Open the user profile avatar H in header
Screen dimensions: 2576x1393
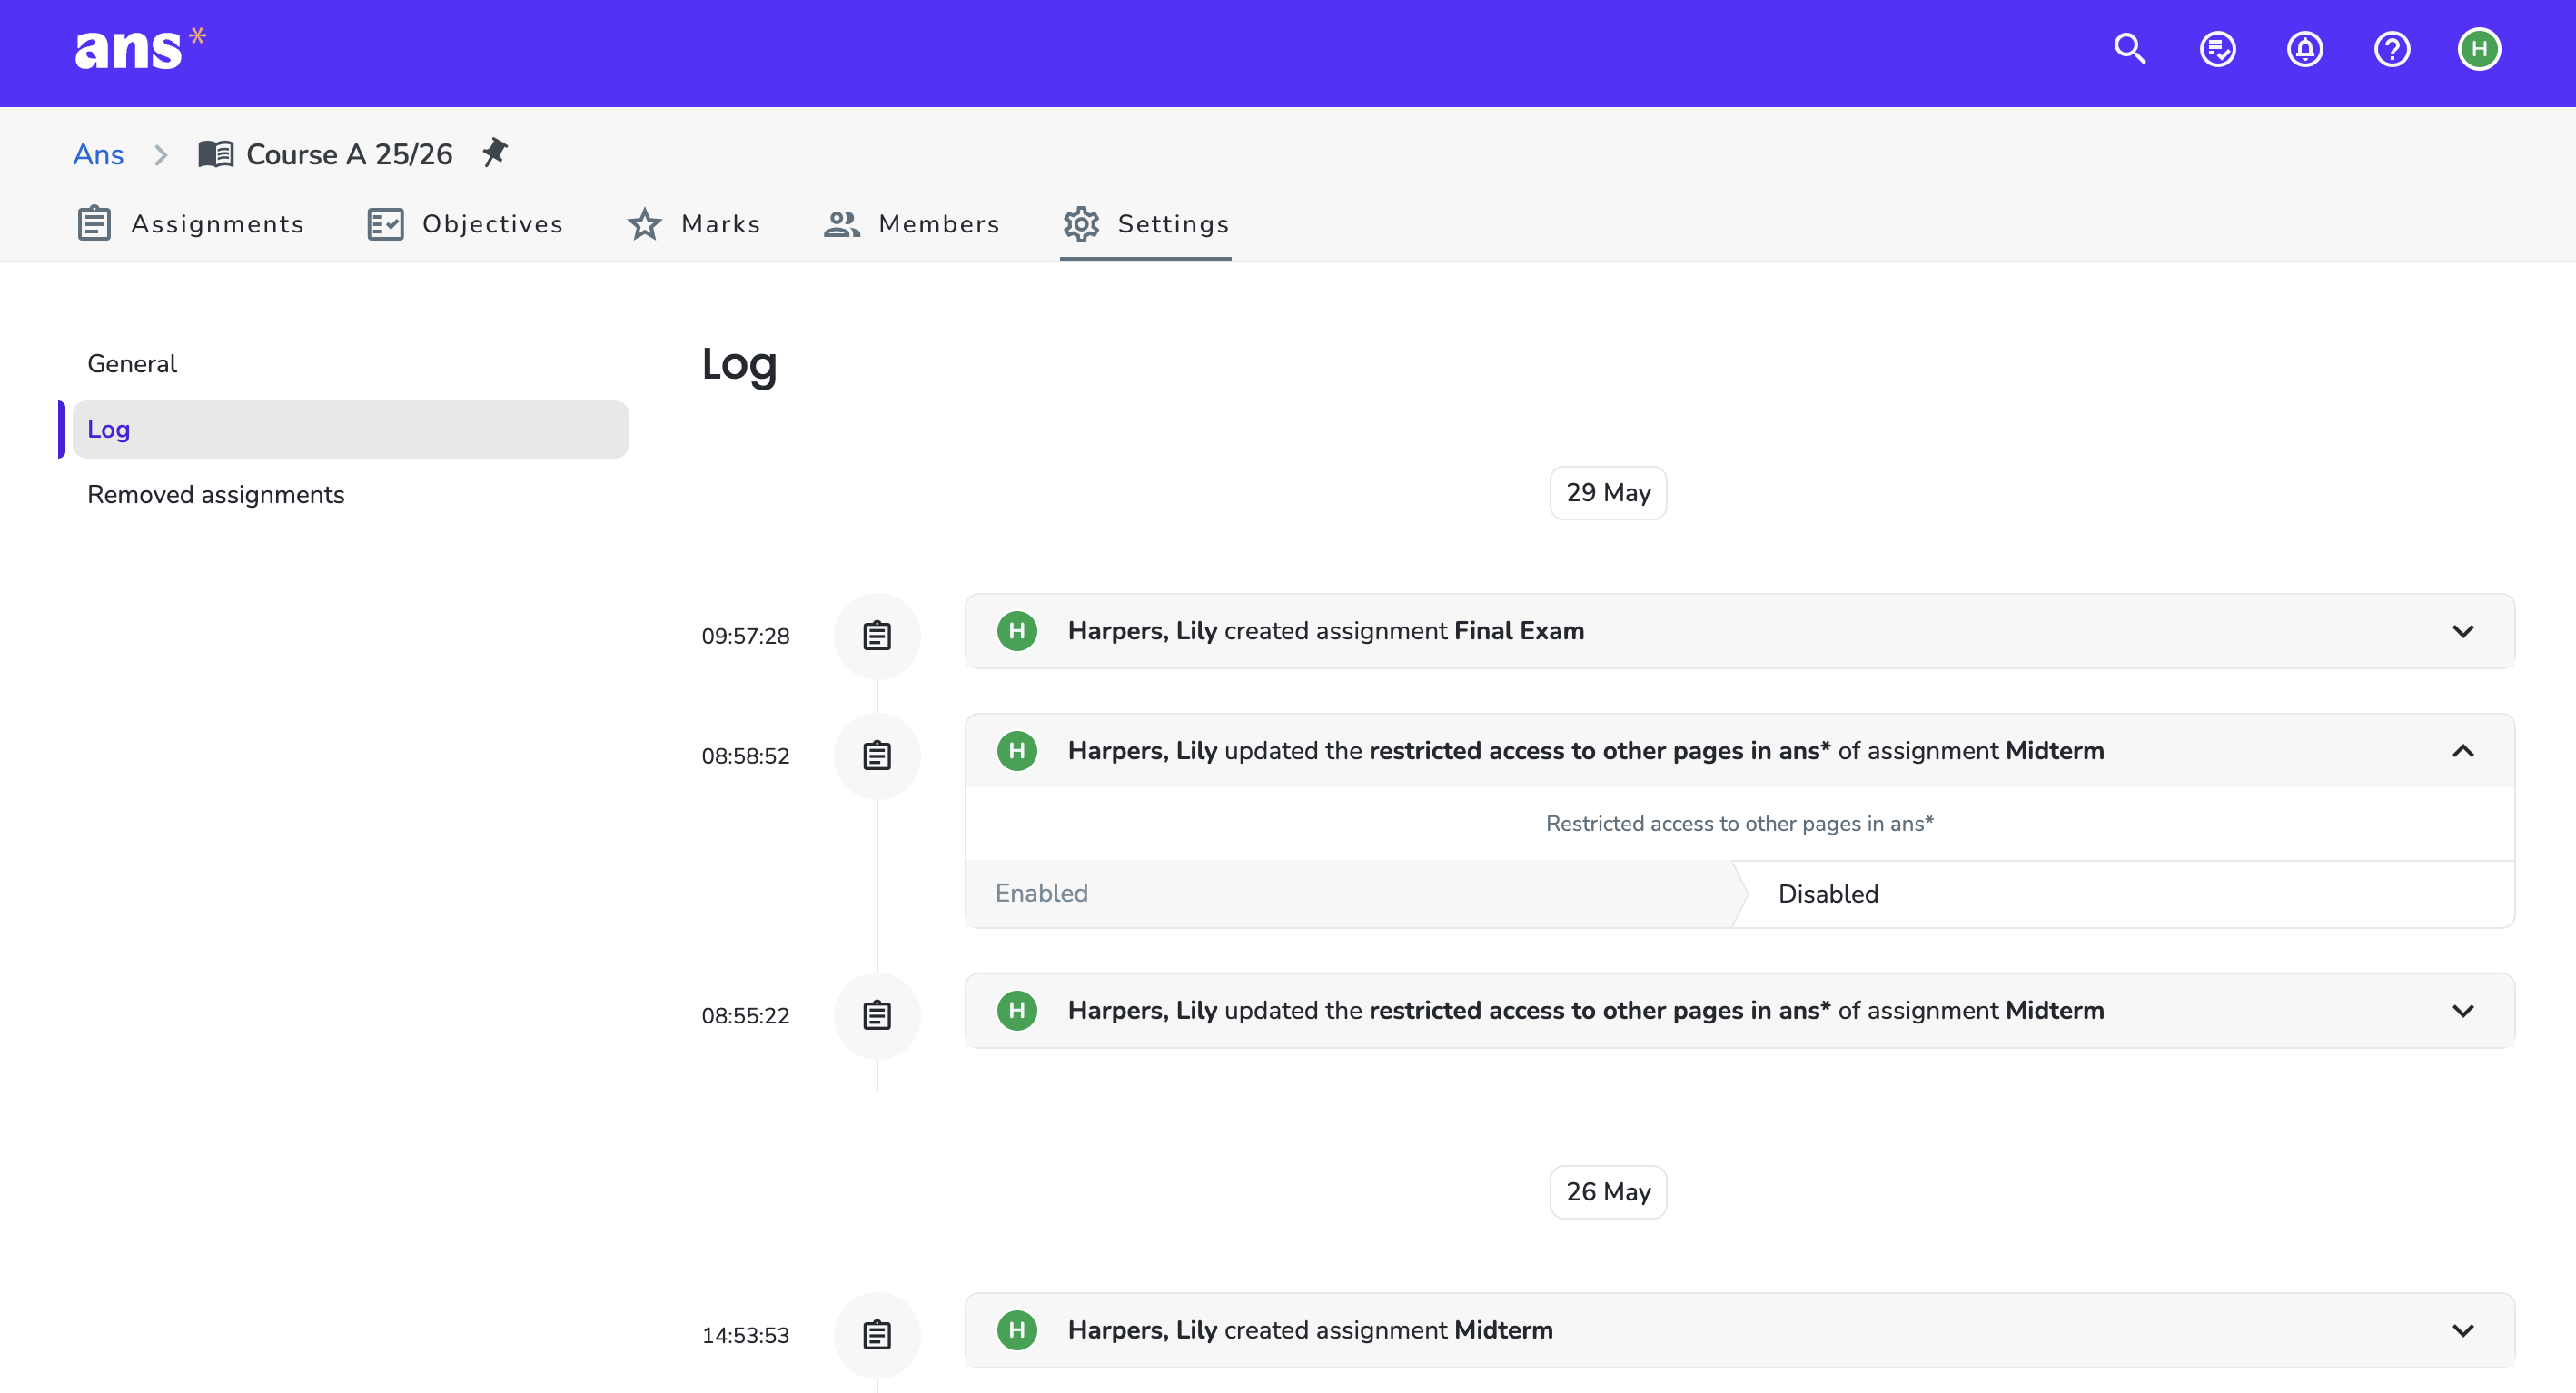pos(2479,49)
